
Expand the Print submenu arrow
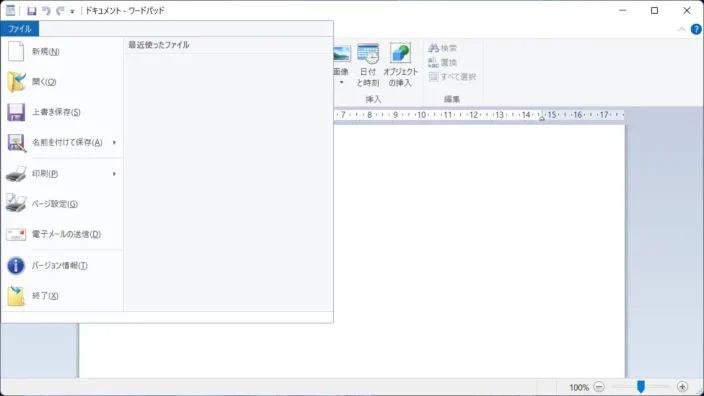pos(114,174)
